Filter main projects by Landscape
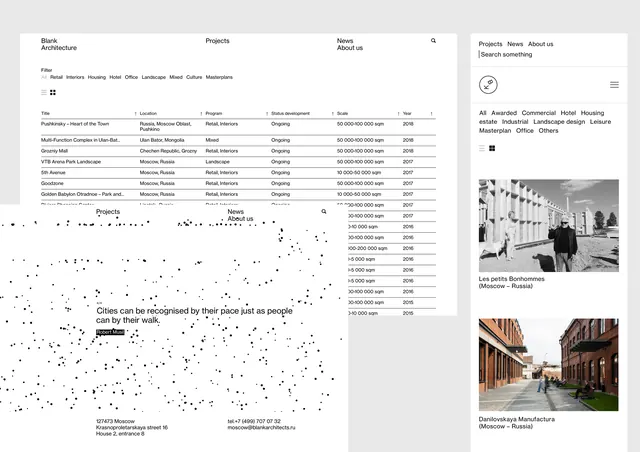 coord(153,77)
